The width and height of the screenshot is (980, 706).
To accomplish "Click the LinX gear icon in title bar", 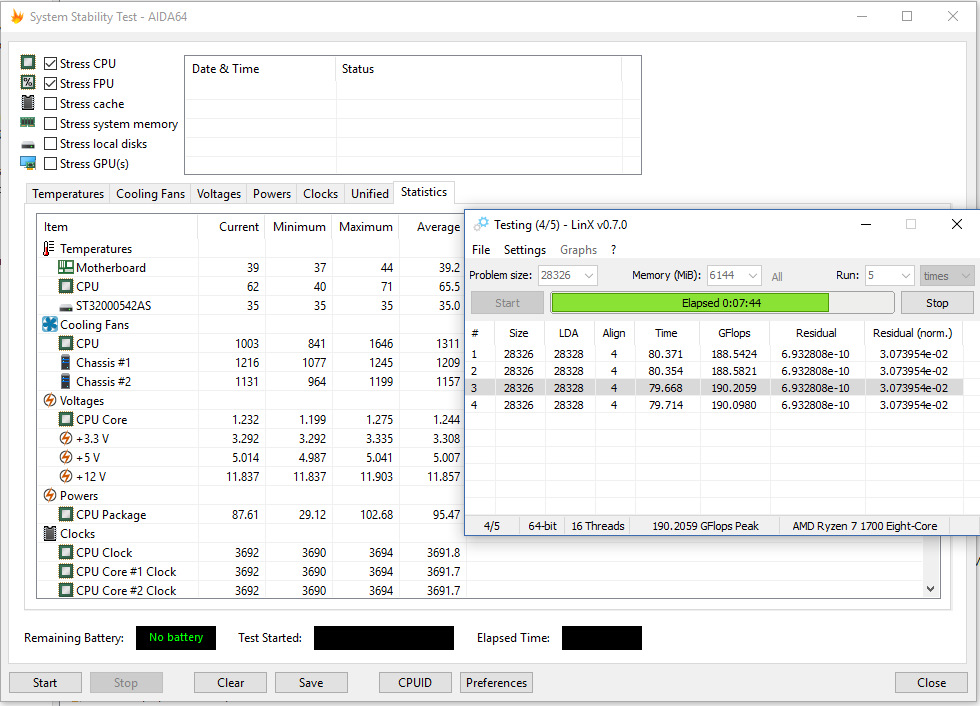I will (482, 225).
